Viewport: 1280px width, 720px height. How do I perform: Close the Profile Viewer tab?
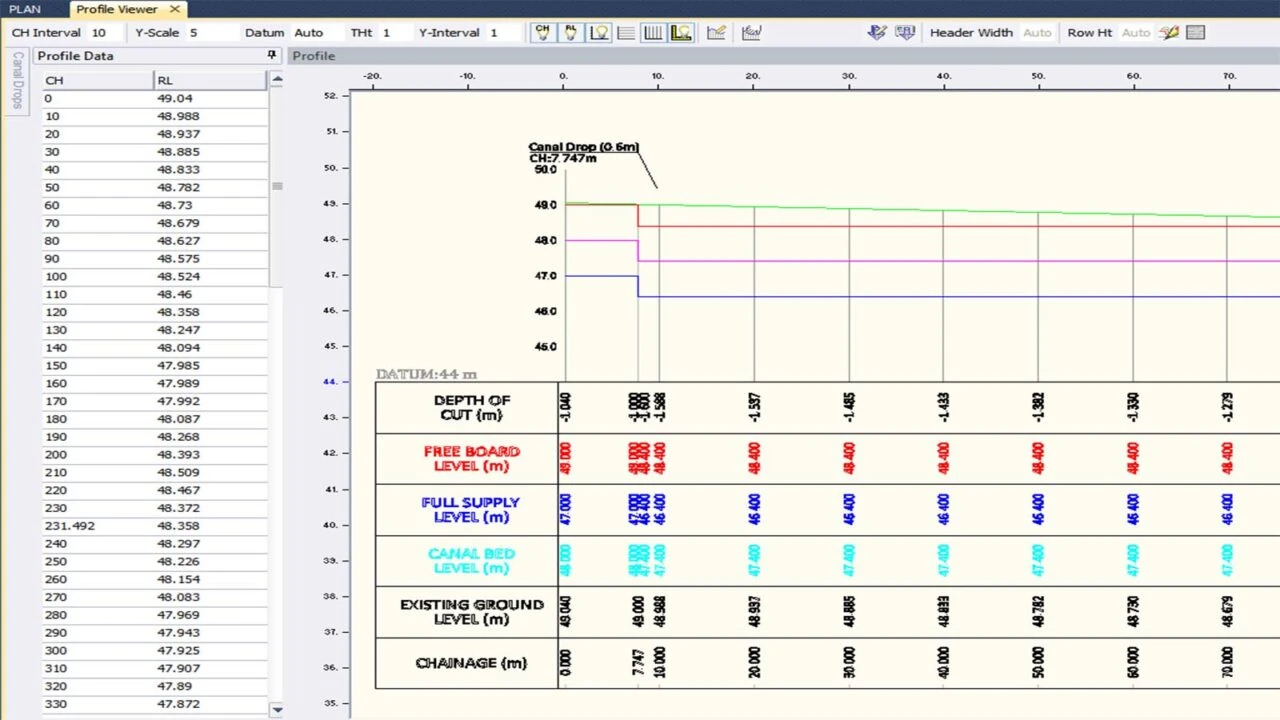click(x=175, y=9)
